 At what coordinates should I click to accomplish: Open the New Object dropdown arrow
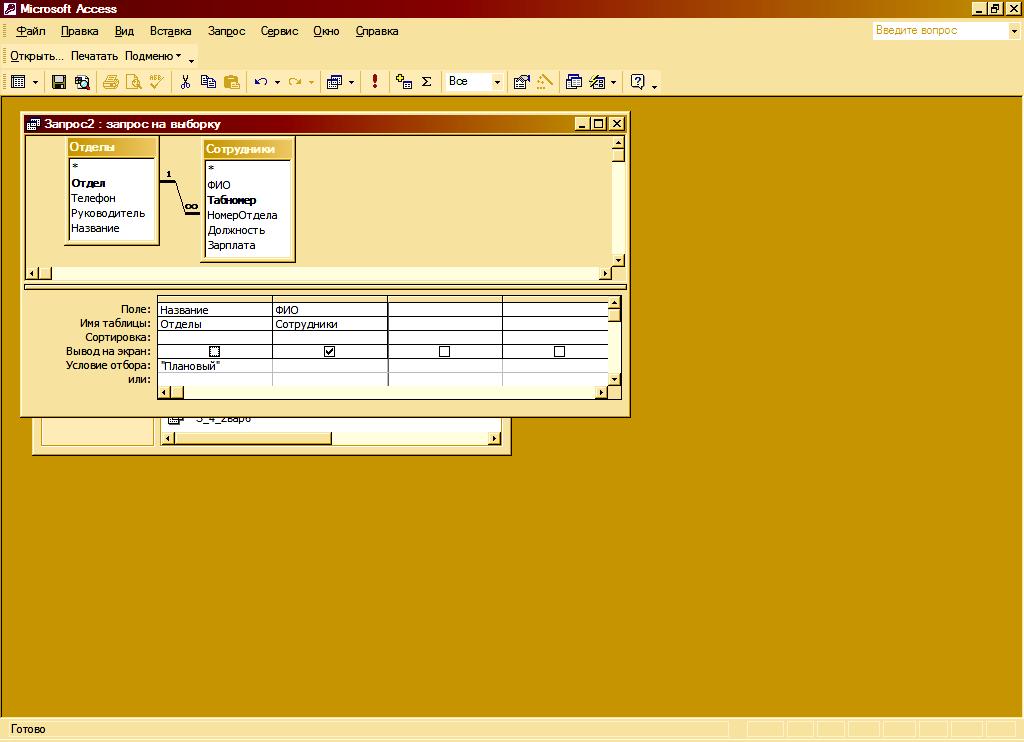click(x=613, y=82)
